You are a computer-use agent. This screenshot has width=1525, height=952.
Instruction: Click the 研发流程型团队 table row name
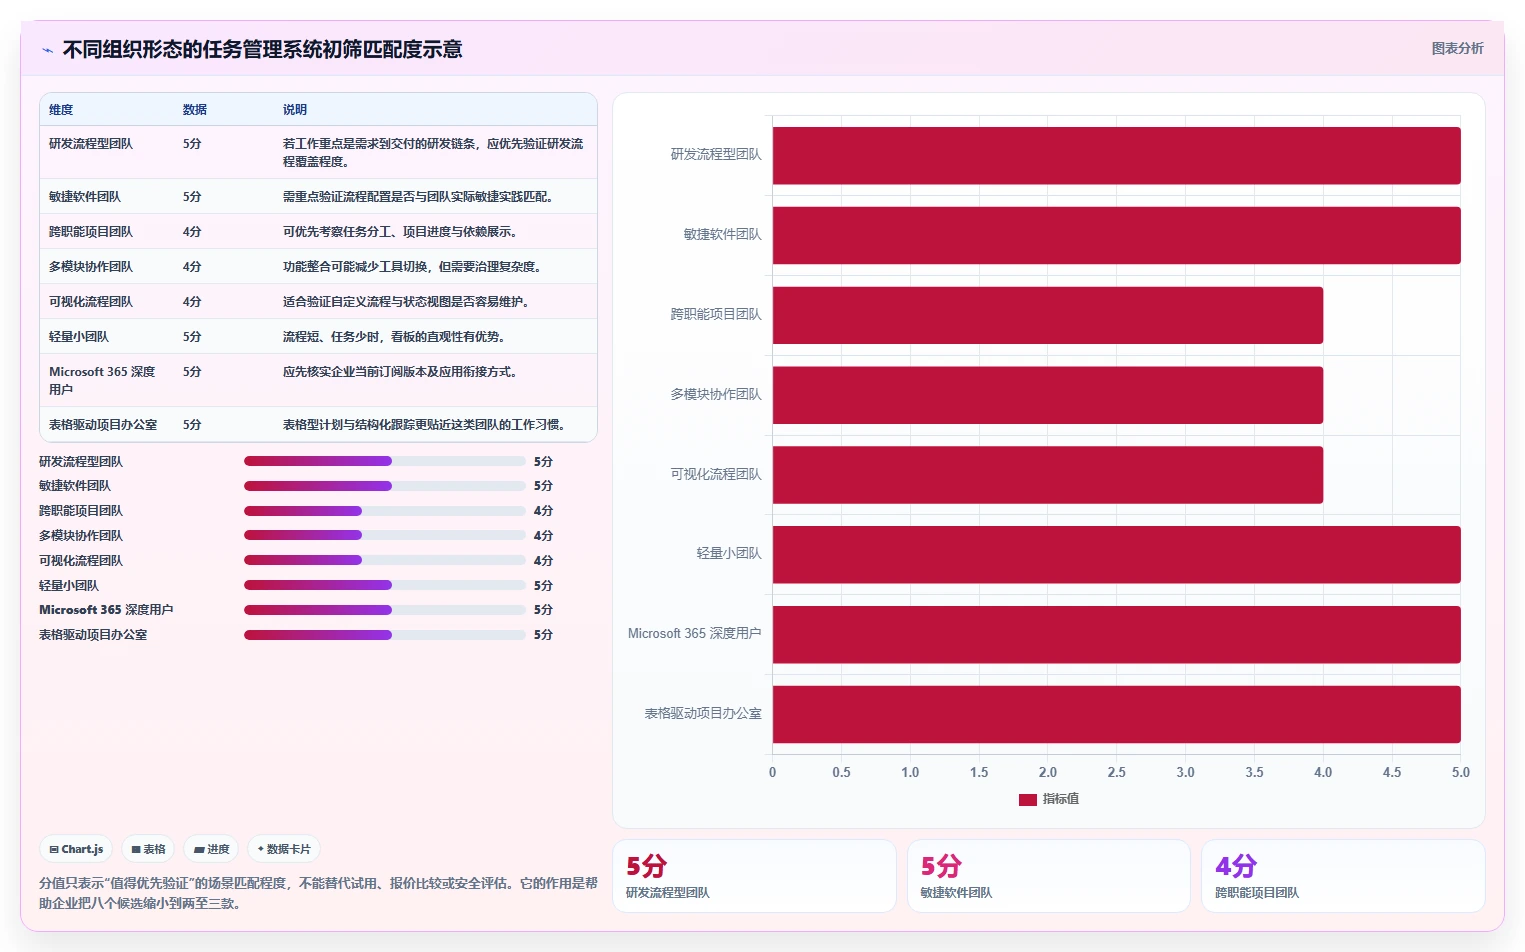pos(91,144)
